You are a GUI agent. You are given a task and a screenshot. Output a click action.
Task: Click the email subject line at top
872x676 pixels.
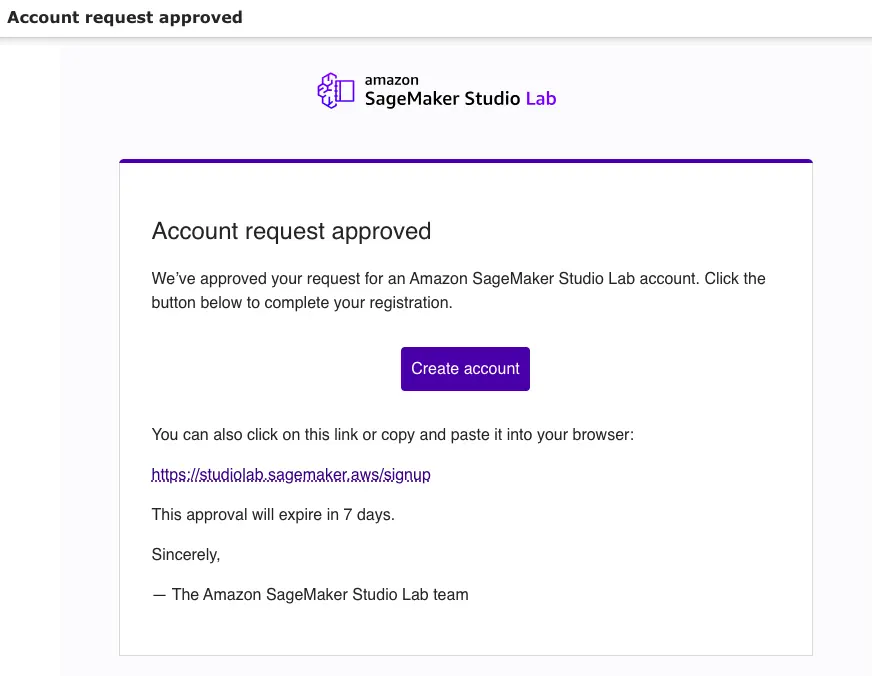point(125,18)
